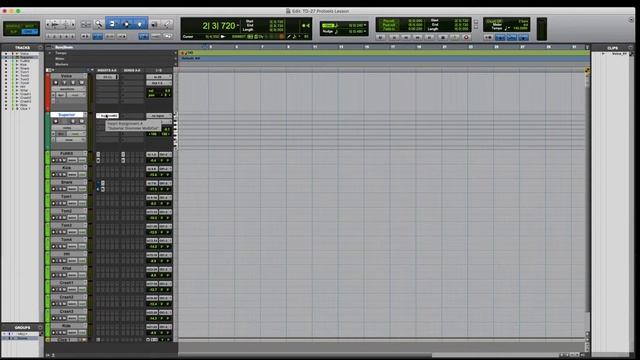
Task: Select the Snare track name
Action: click(x=67, y=182)
